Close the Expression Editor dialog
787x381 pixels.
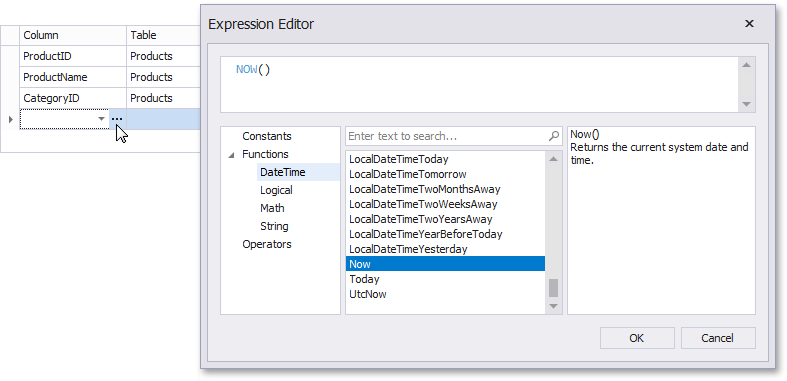[x=749, y=24]
